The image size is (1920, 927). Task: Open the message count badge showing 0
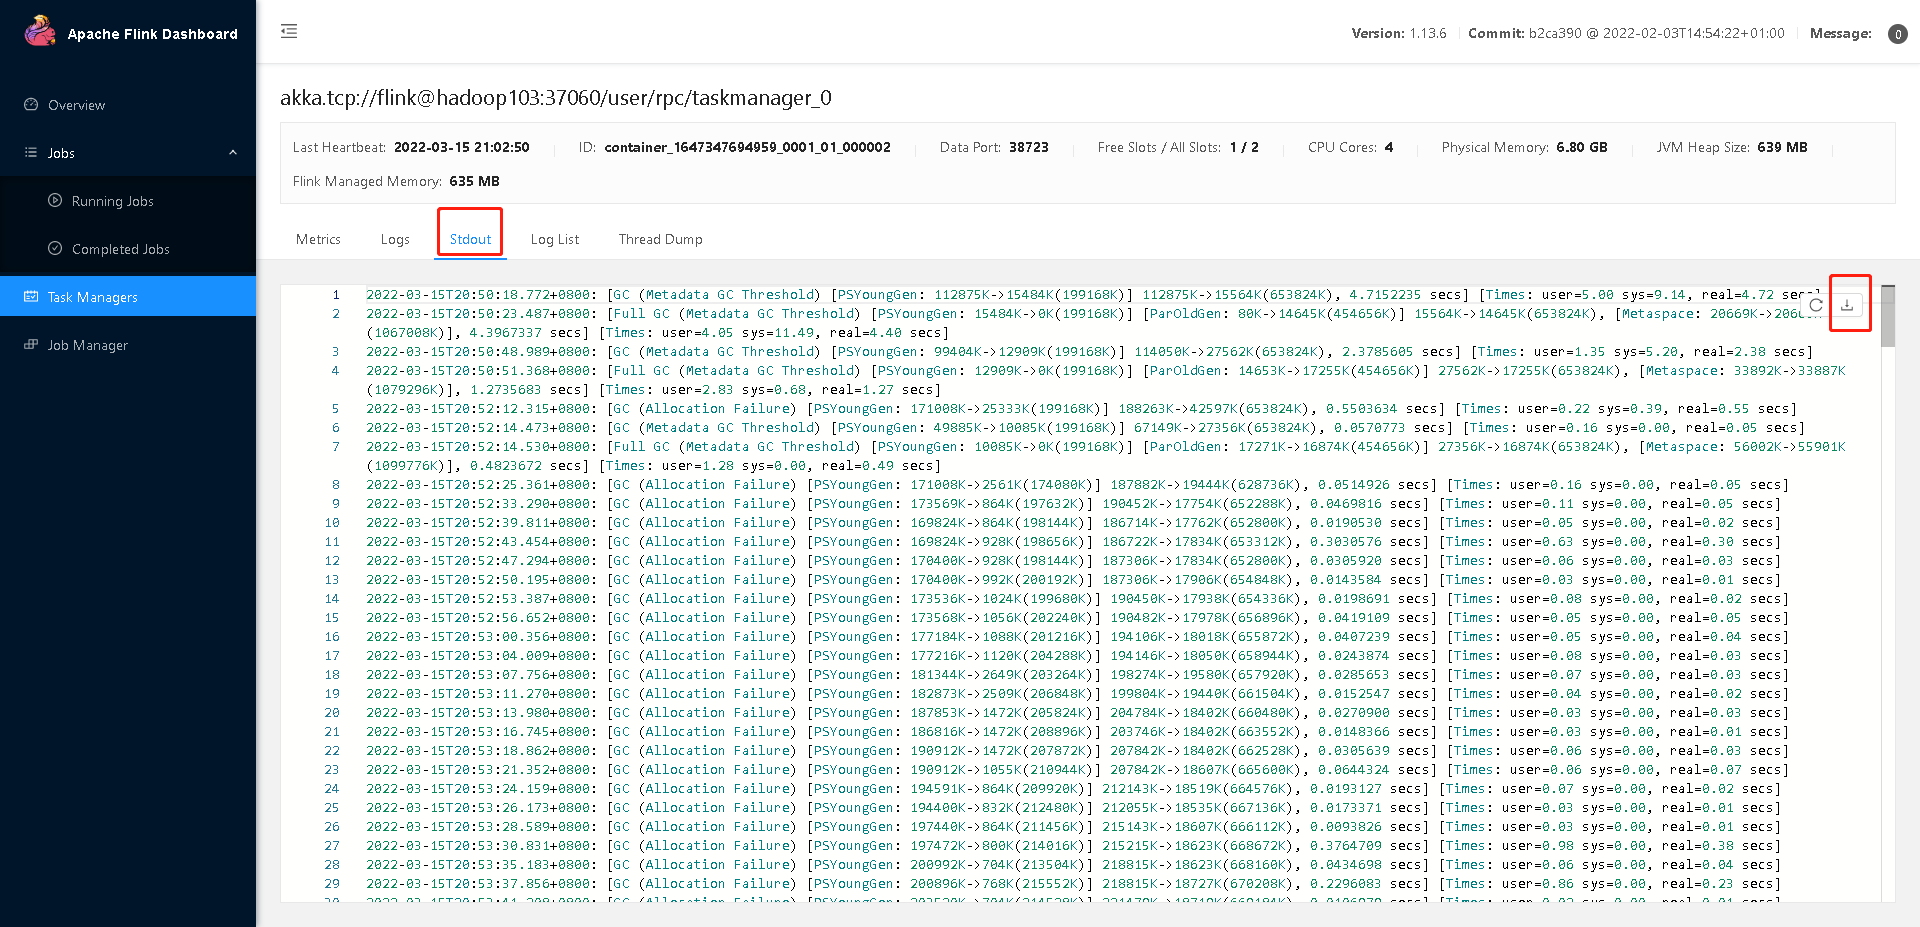click(x=1897, y=34)
